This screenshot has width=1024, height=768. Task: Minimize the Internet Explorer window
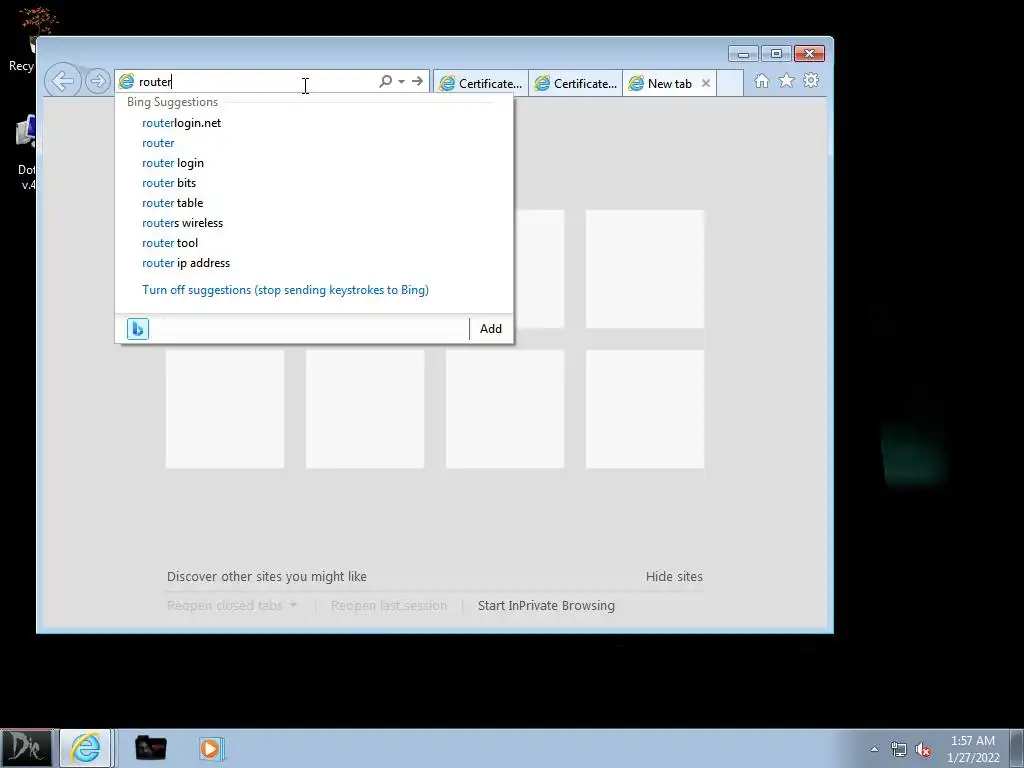tap(743, 54)
